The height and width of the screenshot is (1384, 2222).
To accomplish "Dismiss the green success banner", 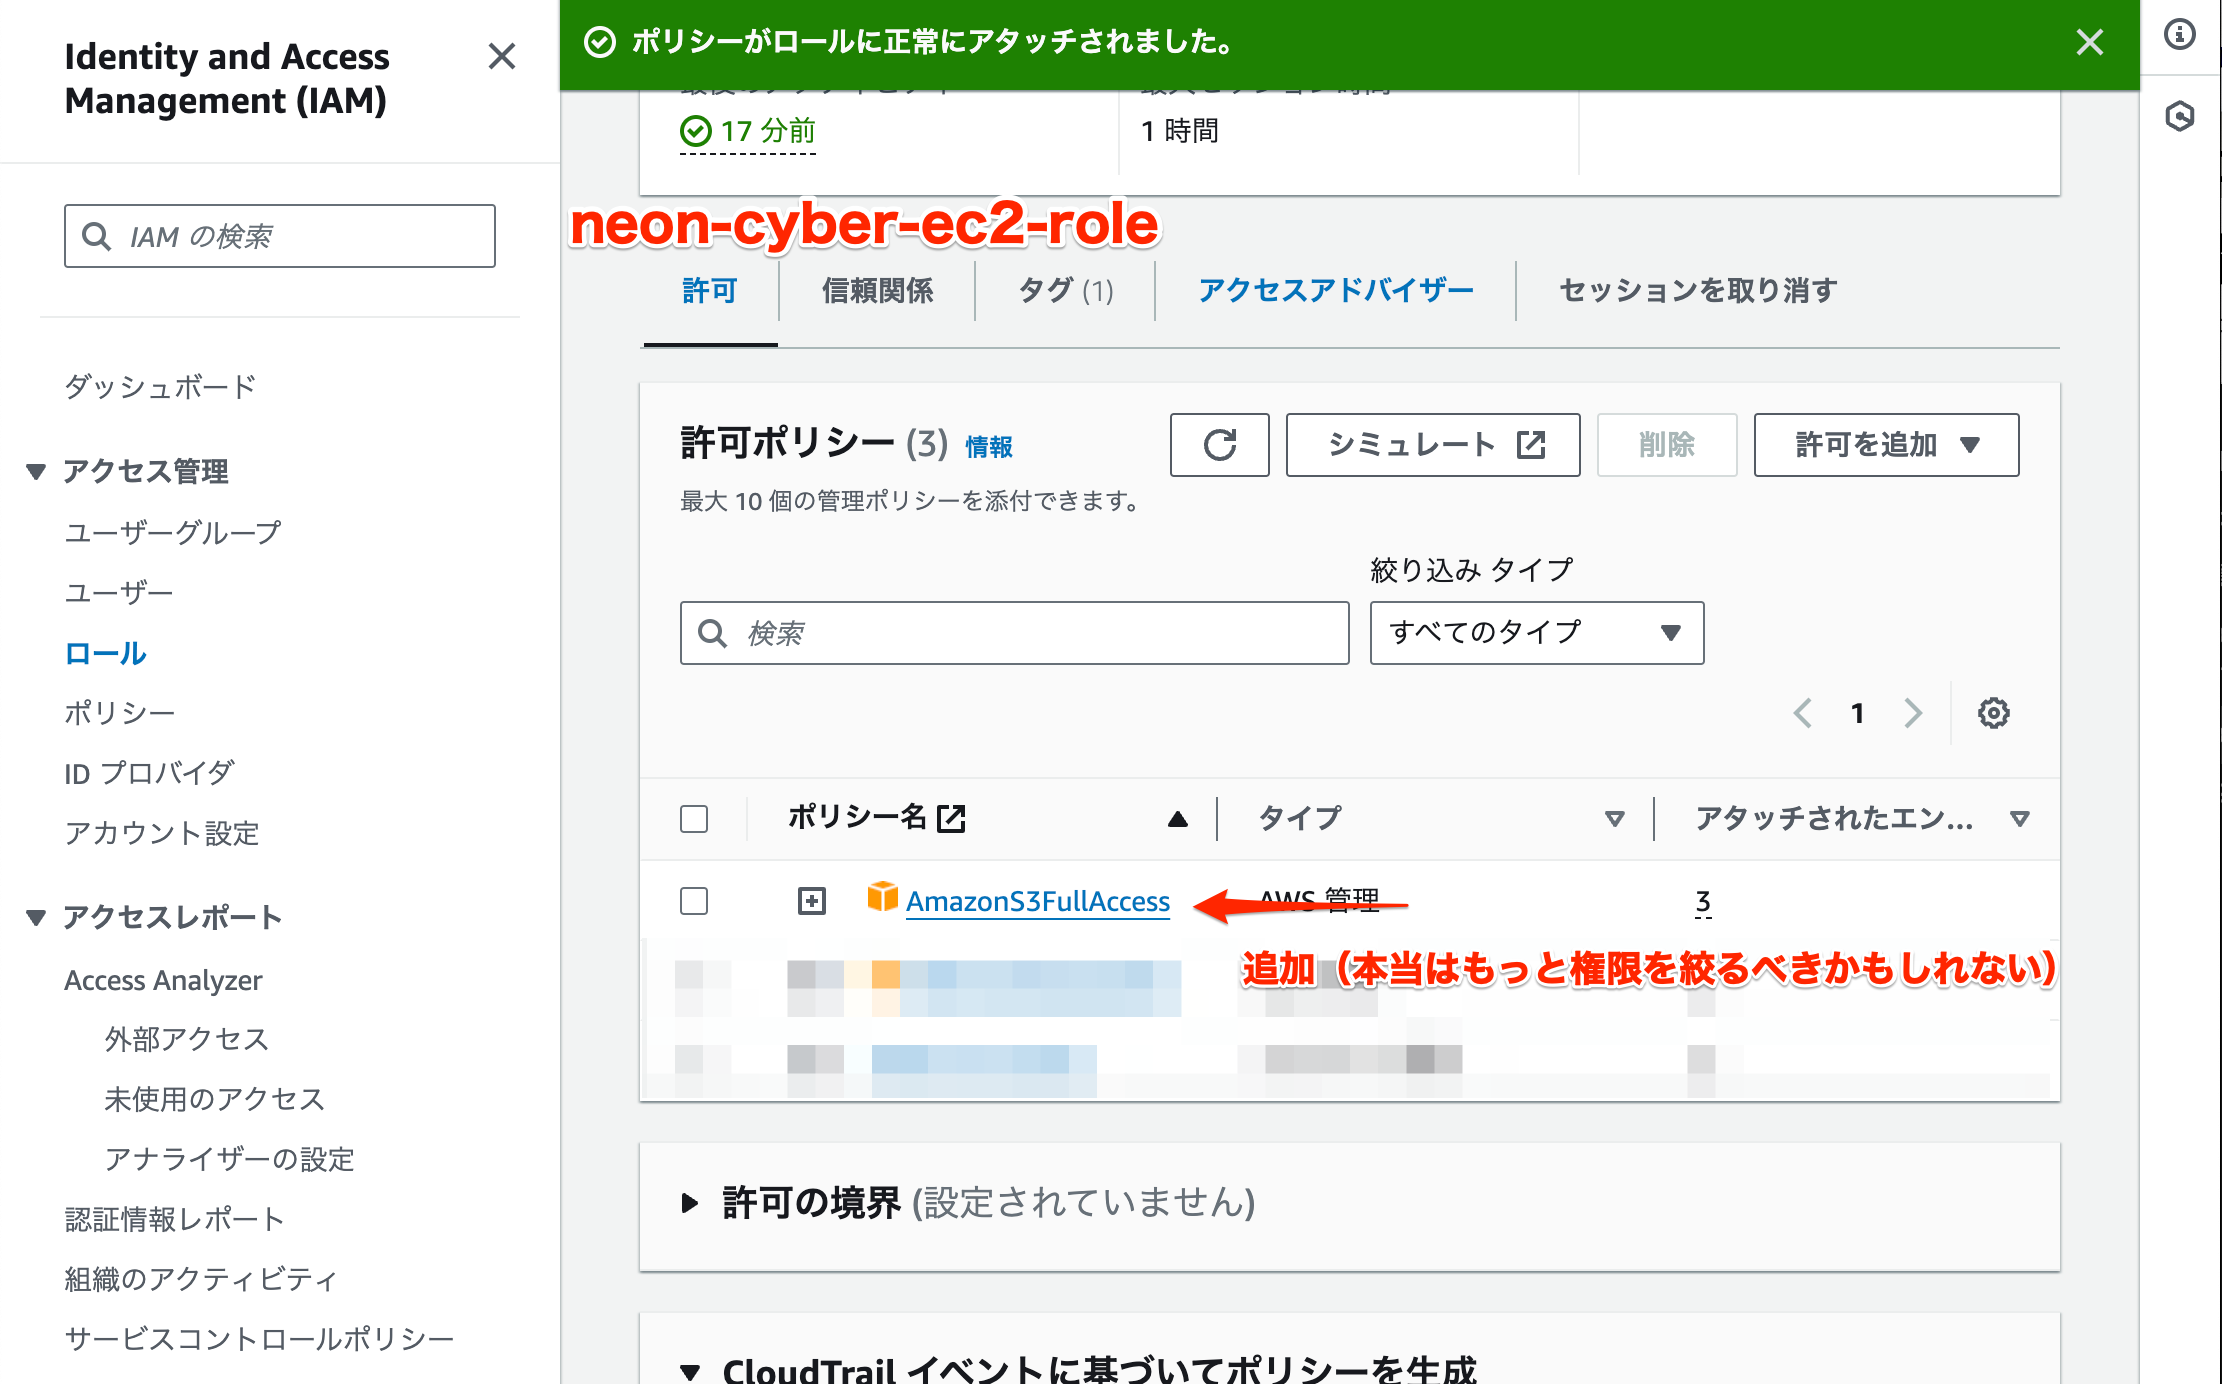I will click(x=2089, y=43).
